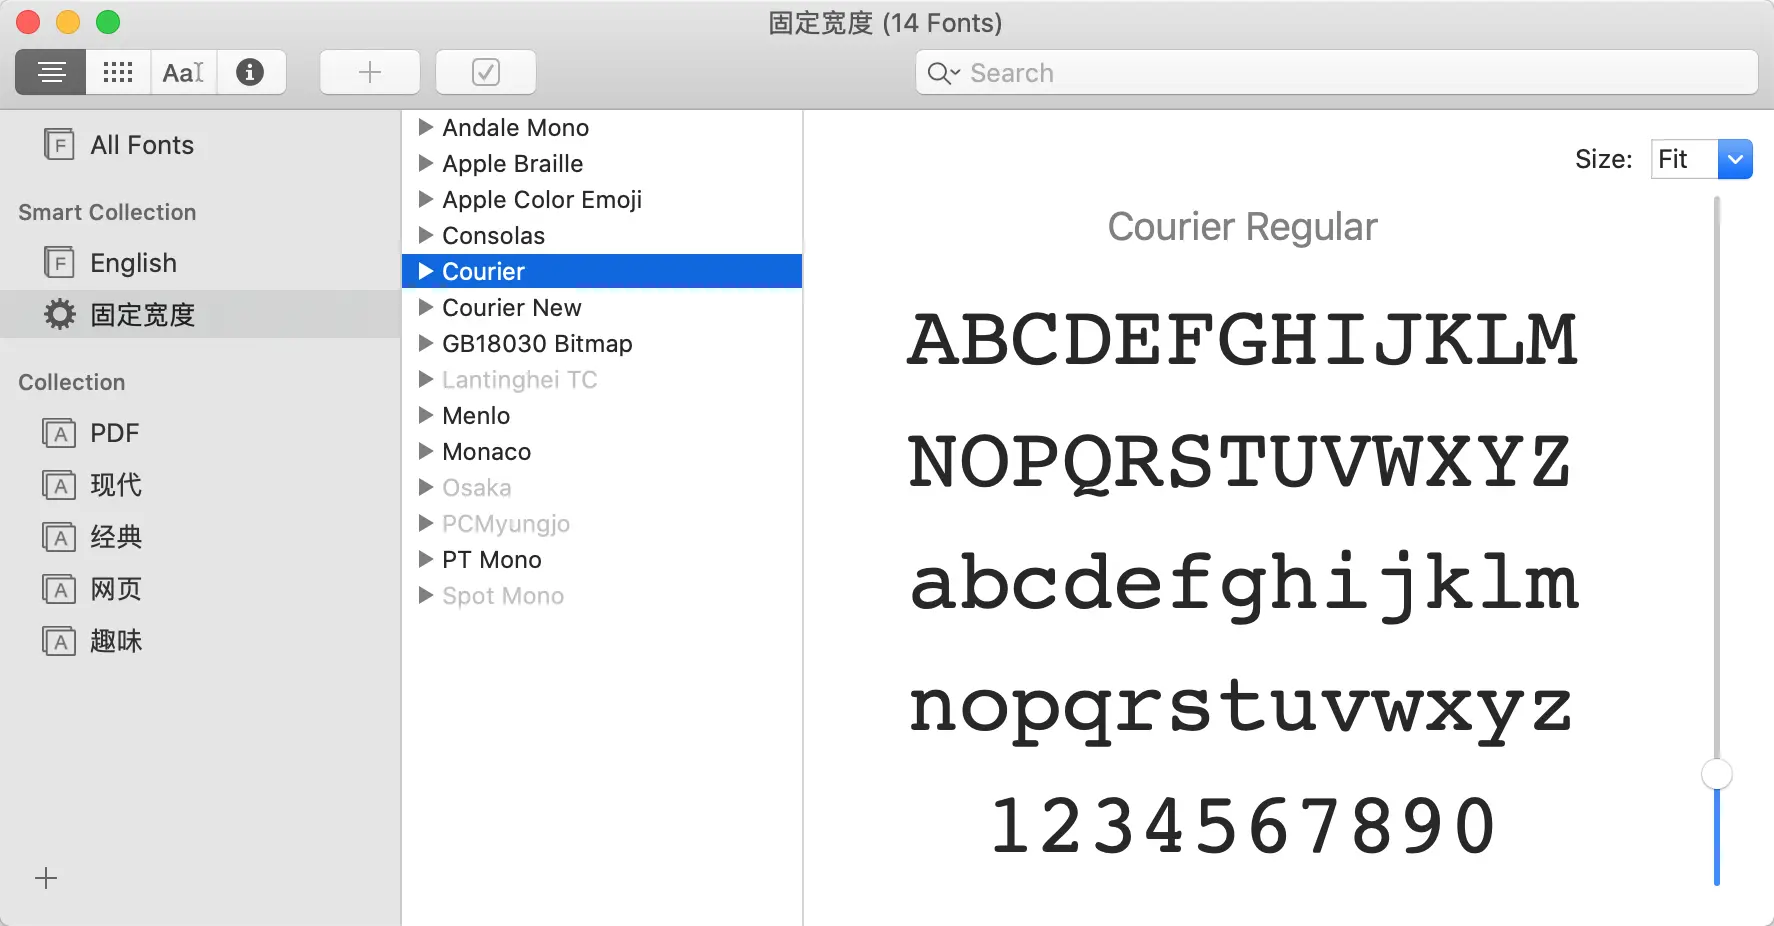Select the Andale Mono font name
1774x926 pixels.
coord(516,128)
